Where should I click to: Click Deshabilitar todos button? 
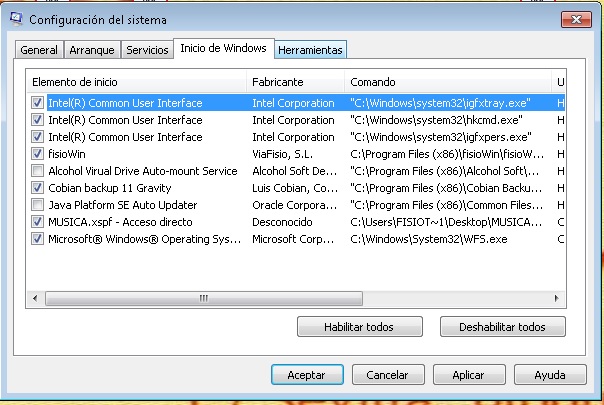[502, 327]
